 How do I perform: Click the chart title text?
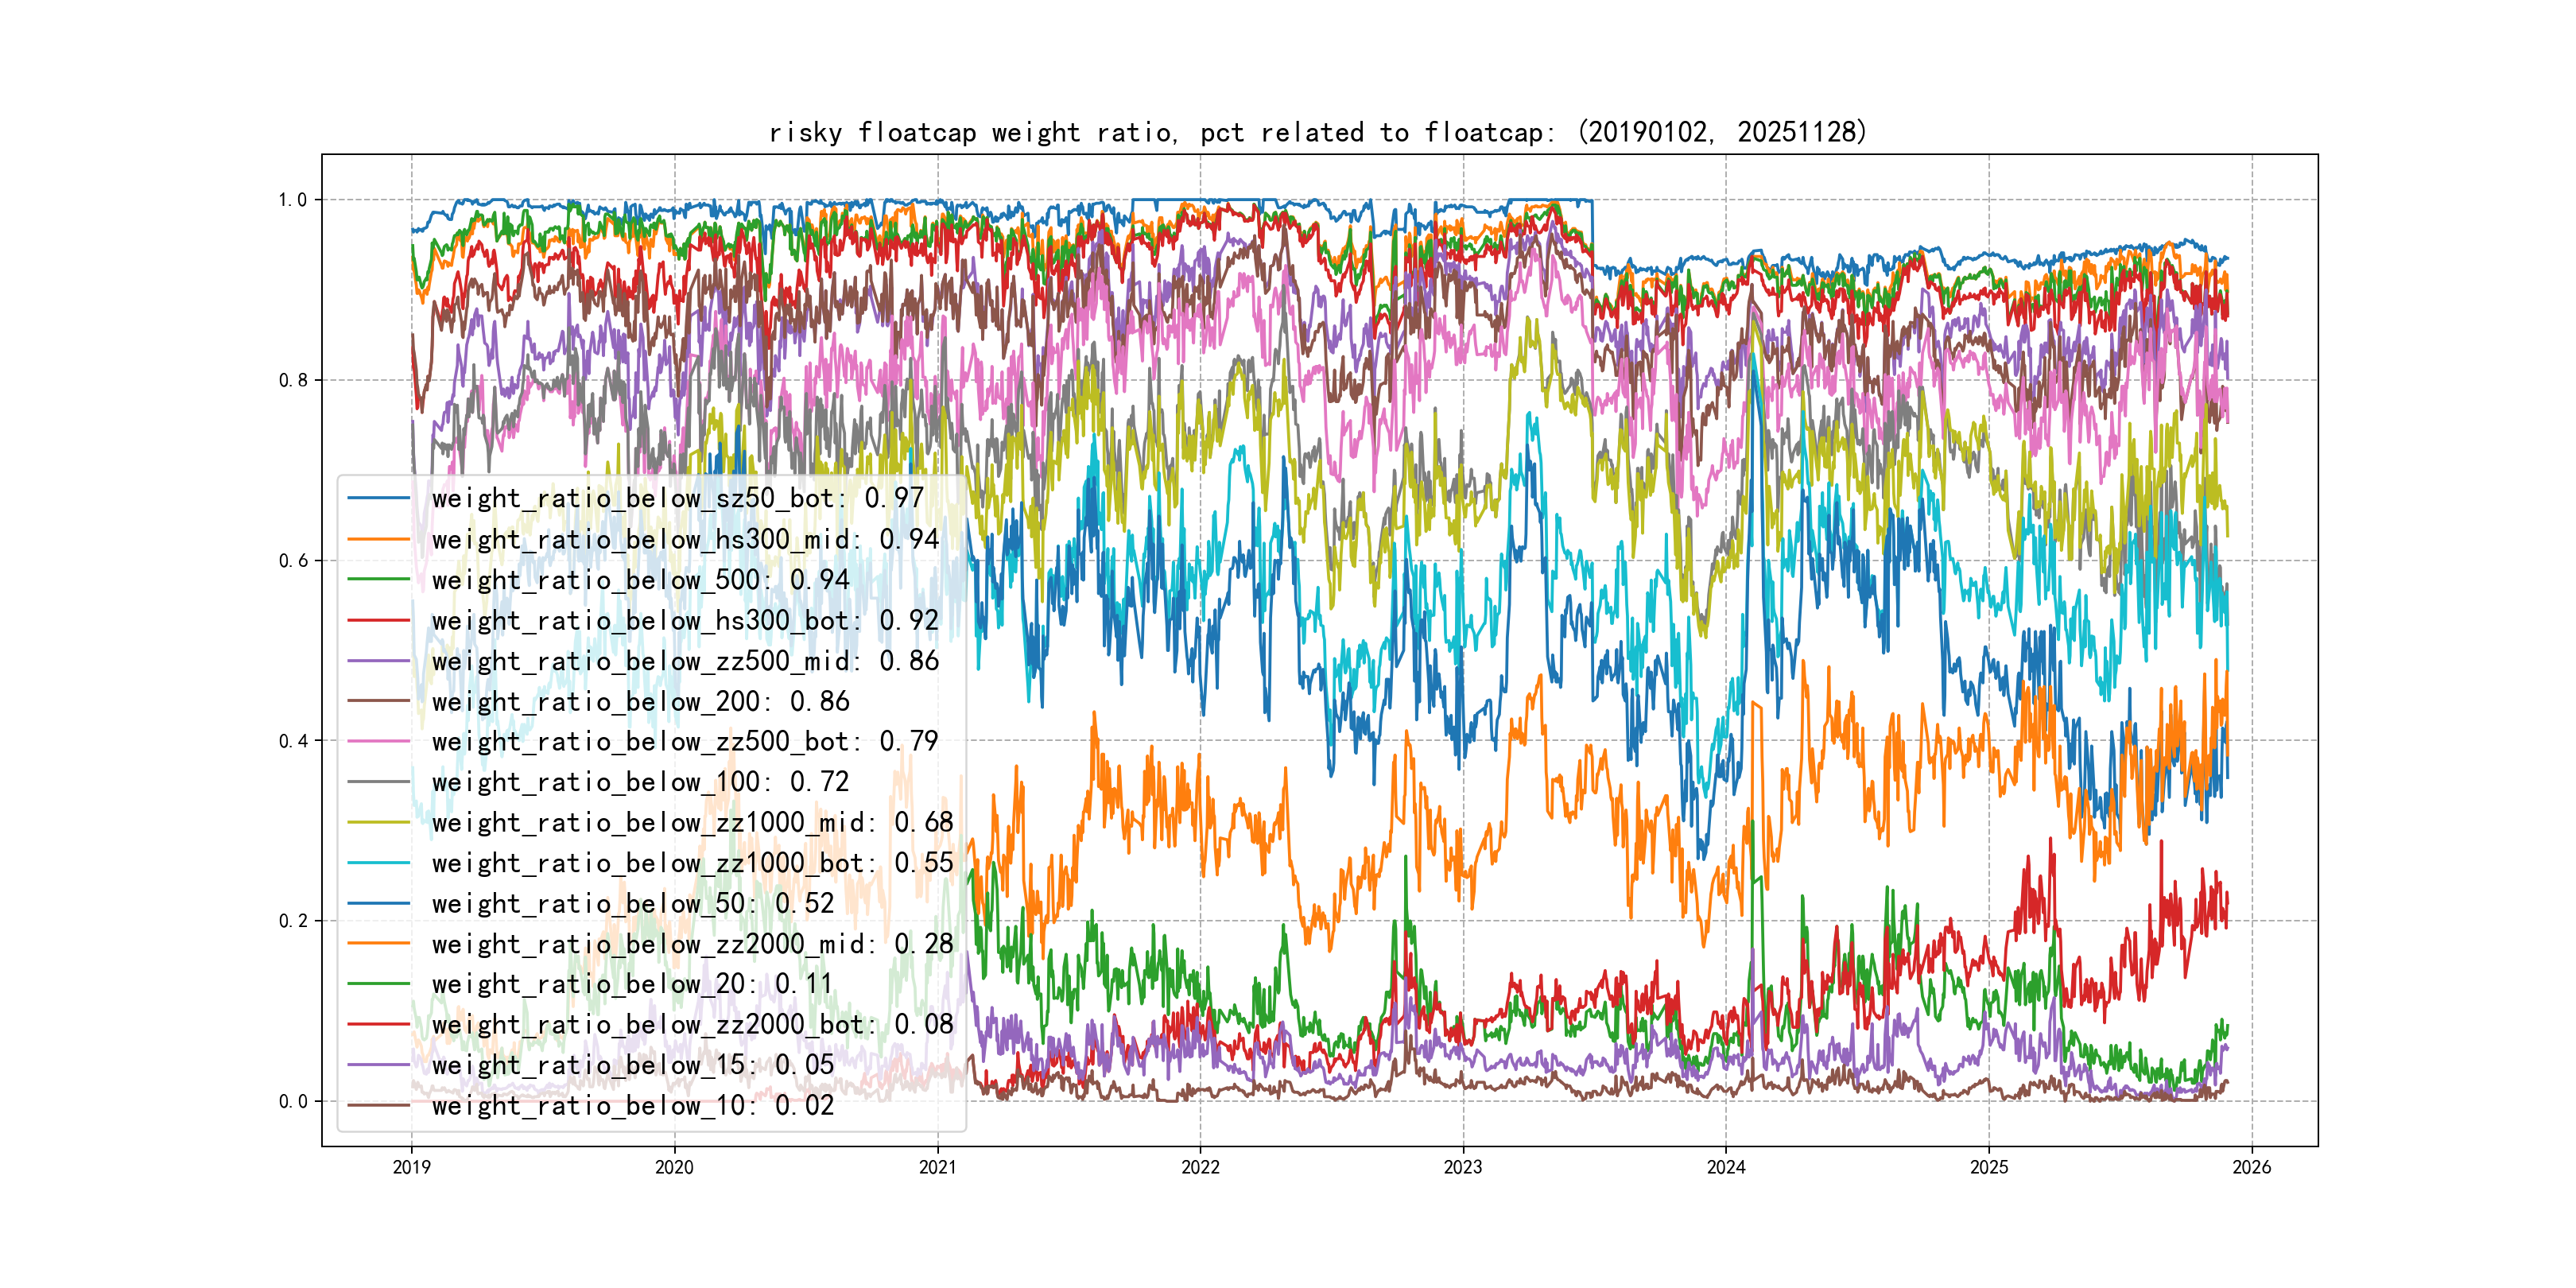click(x=1318, y=132)
